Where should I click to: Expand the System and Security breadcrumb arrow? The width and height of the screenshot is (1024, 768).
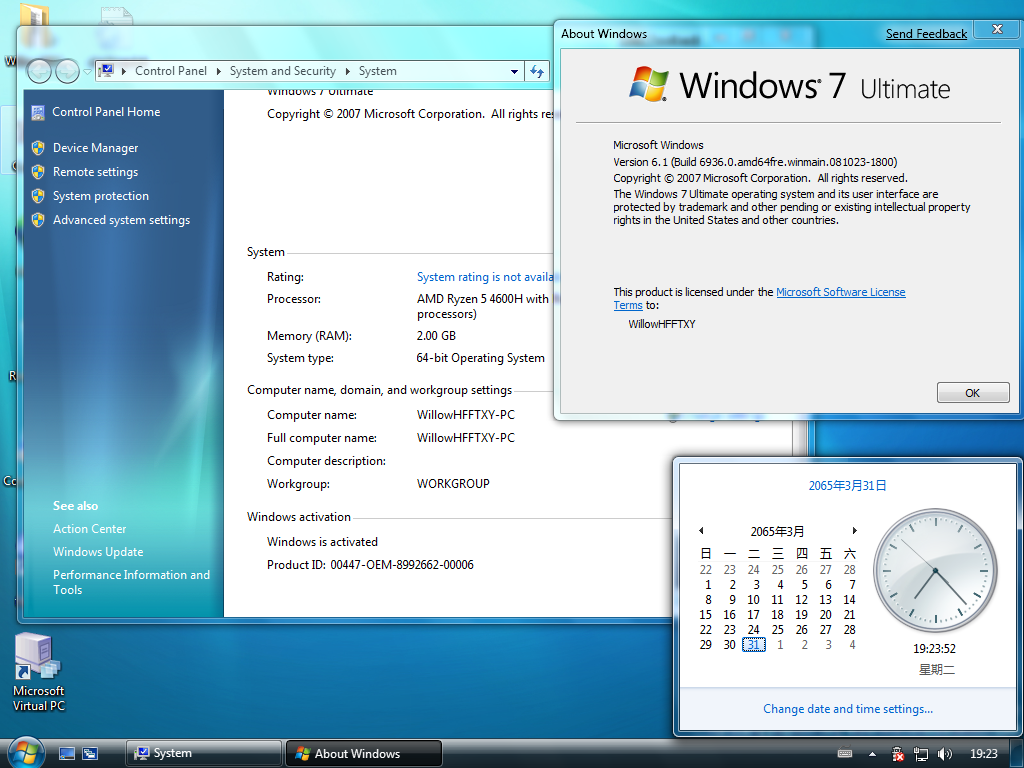pyautogui.click(x=347, y=71)
